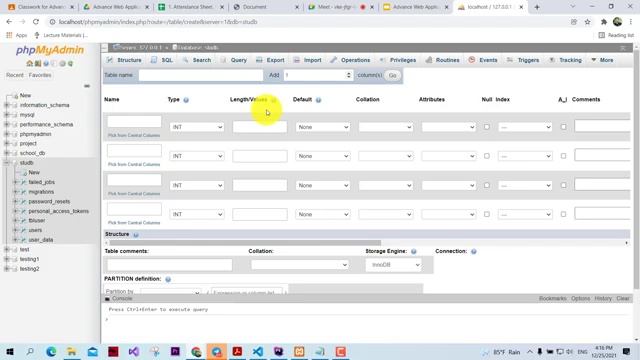Image resolution: width=640 pixels, height=360 pixels.
Task: Select the migrations table in tree
Action: coord(41,192)
